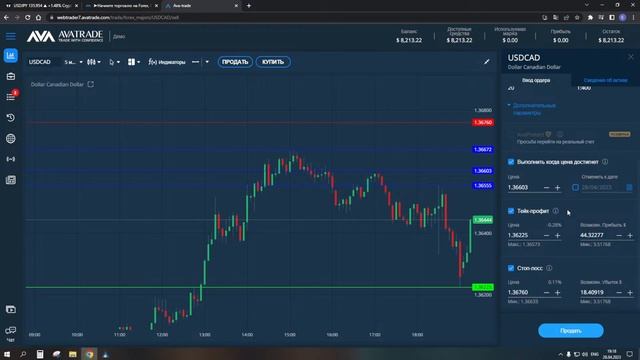Pop out the Dollar Canadian Dollar chart
The height and width of the screenshot is (360, 640).
pyautogui.click(x=91, y=84)
